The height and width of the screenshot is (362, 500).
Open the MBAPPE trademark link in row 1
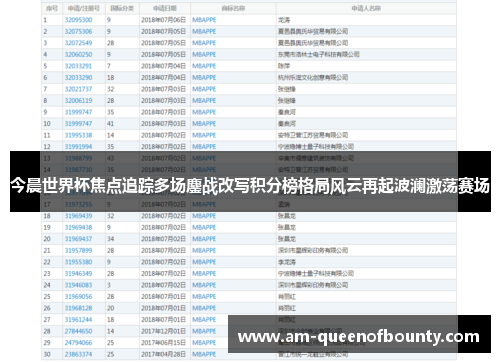204,20
